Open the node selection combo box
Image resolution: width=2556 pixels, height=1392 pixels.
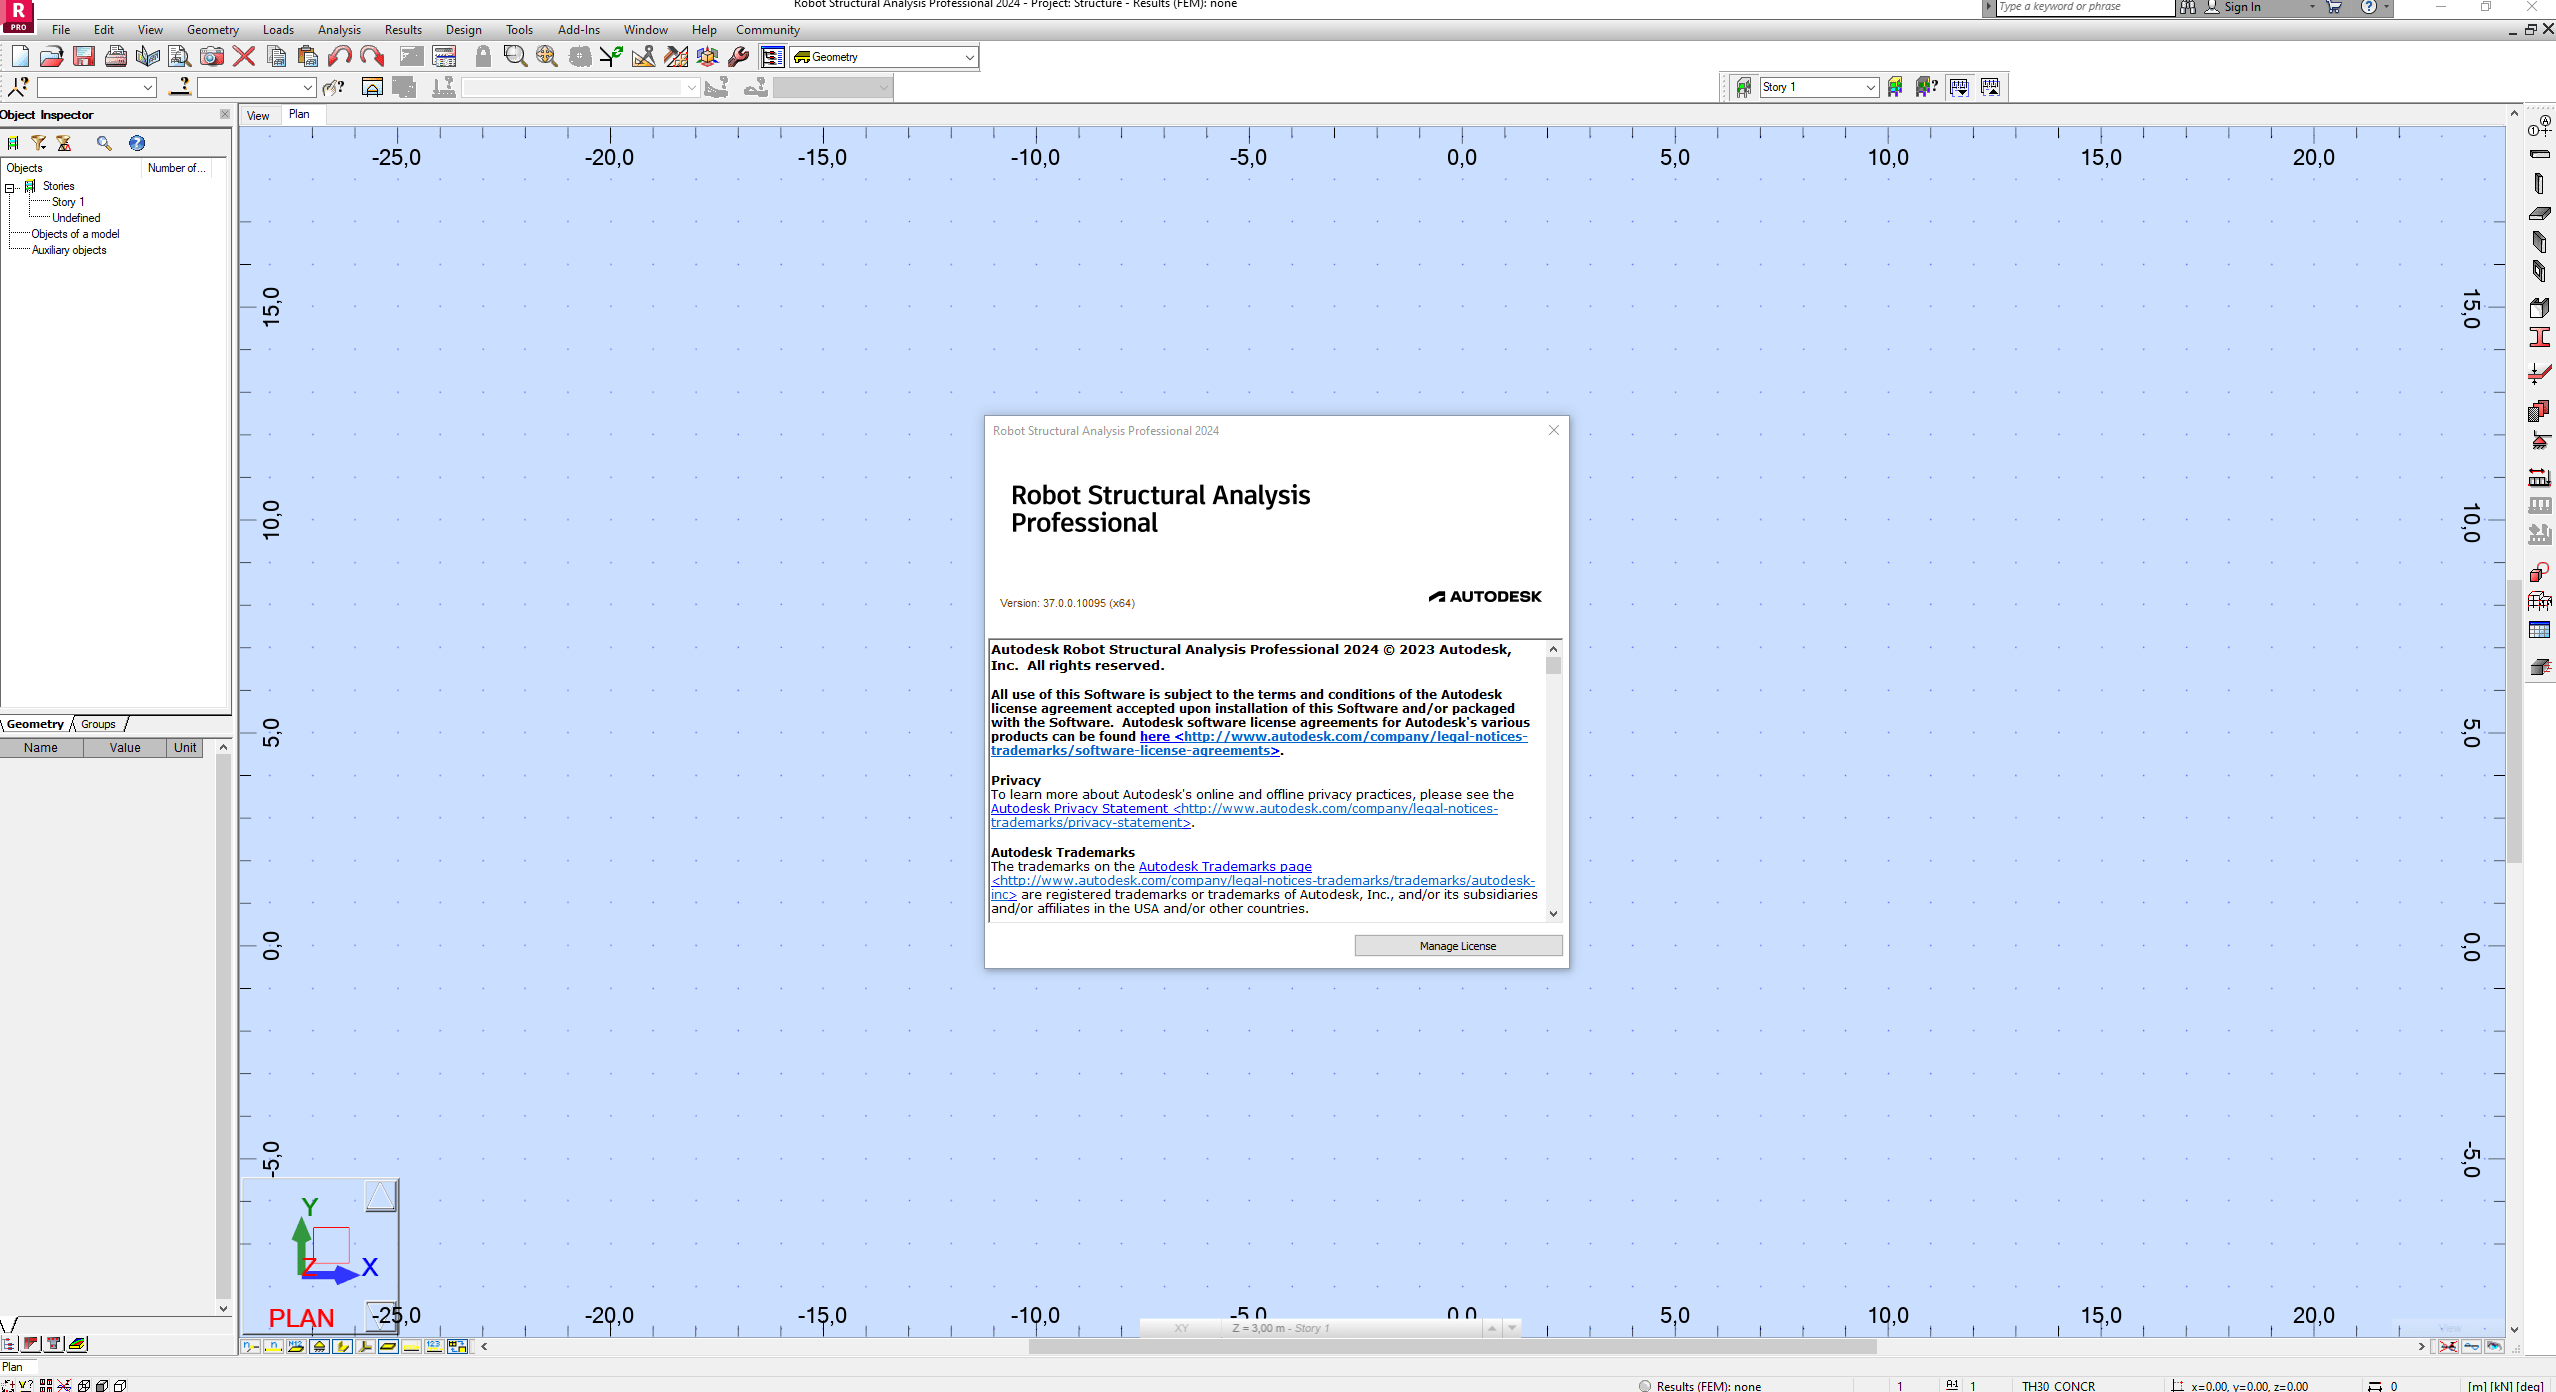pyautogui.click(x=96, y=88)
